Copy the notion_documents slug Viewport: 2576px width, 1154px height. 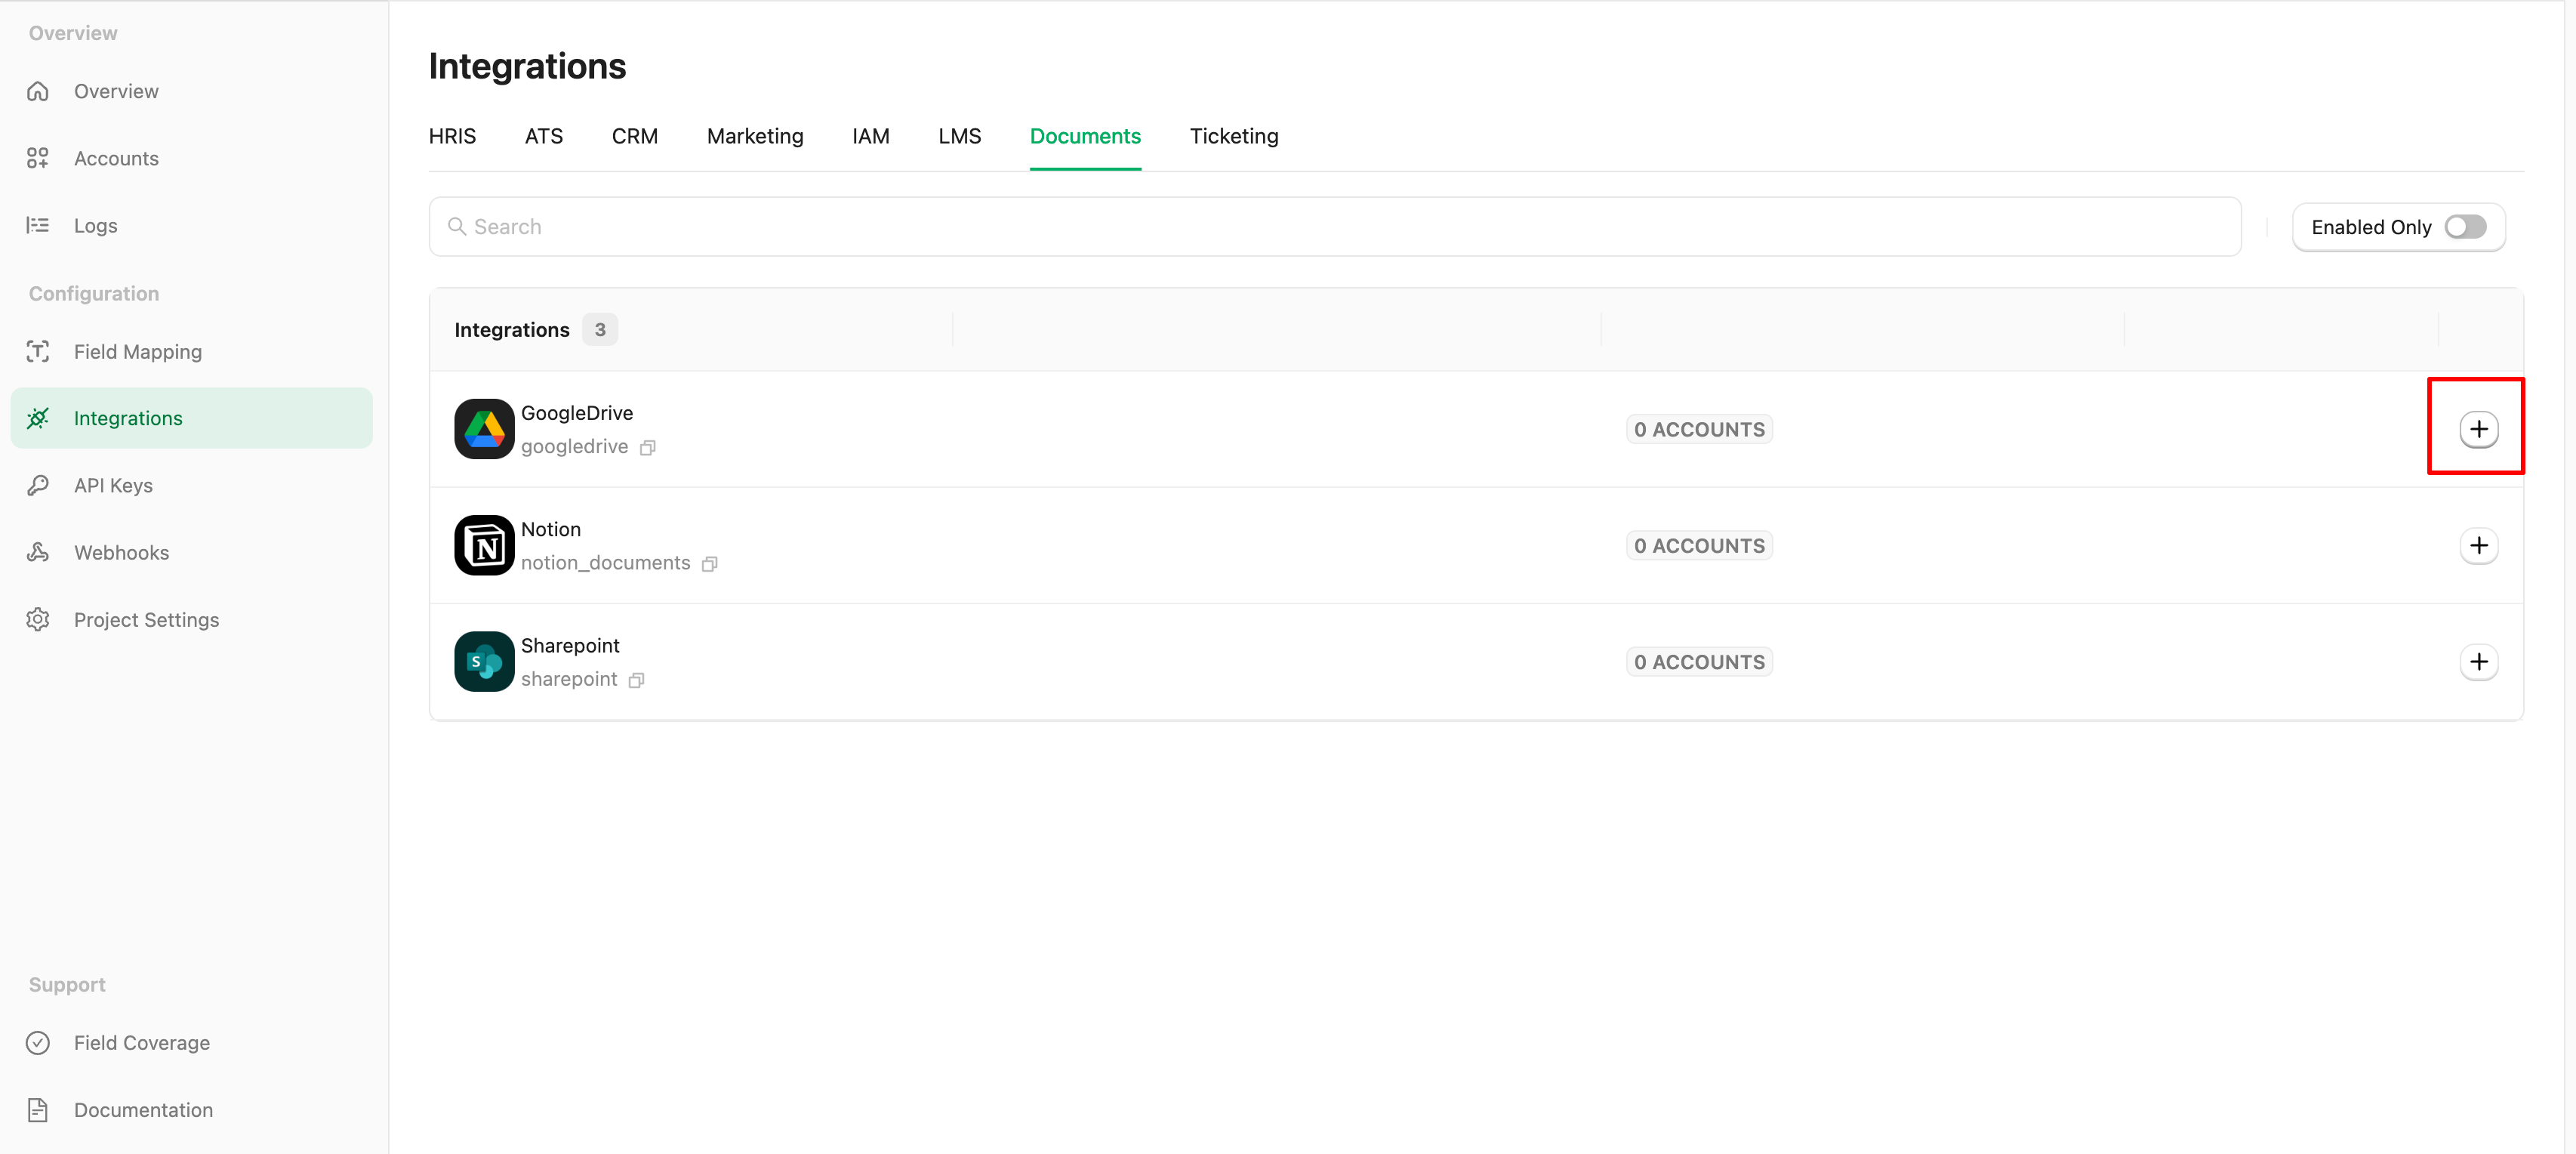pos(710,563)
